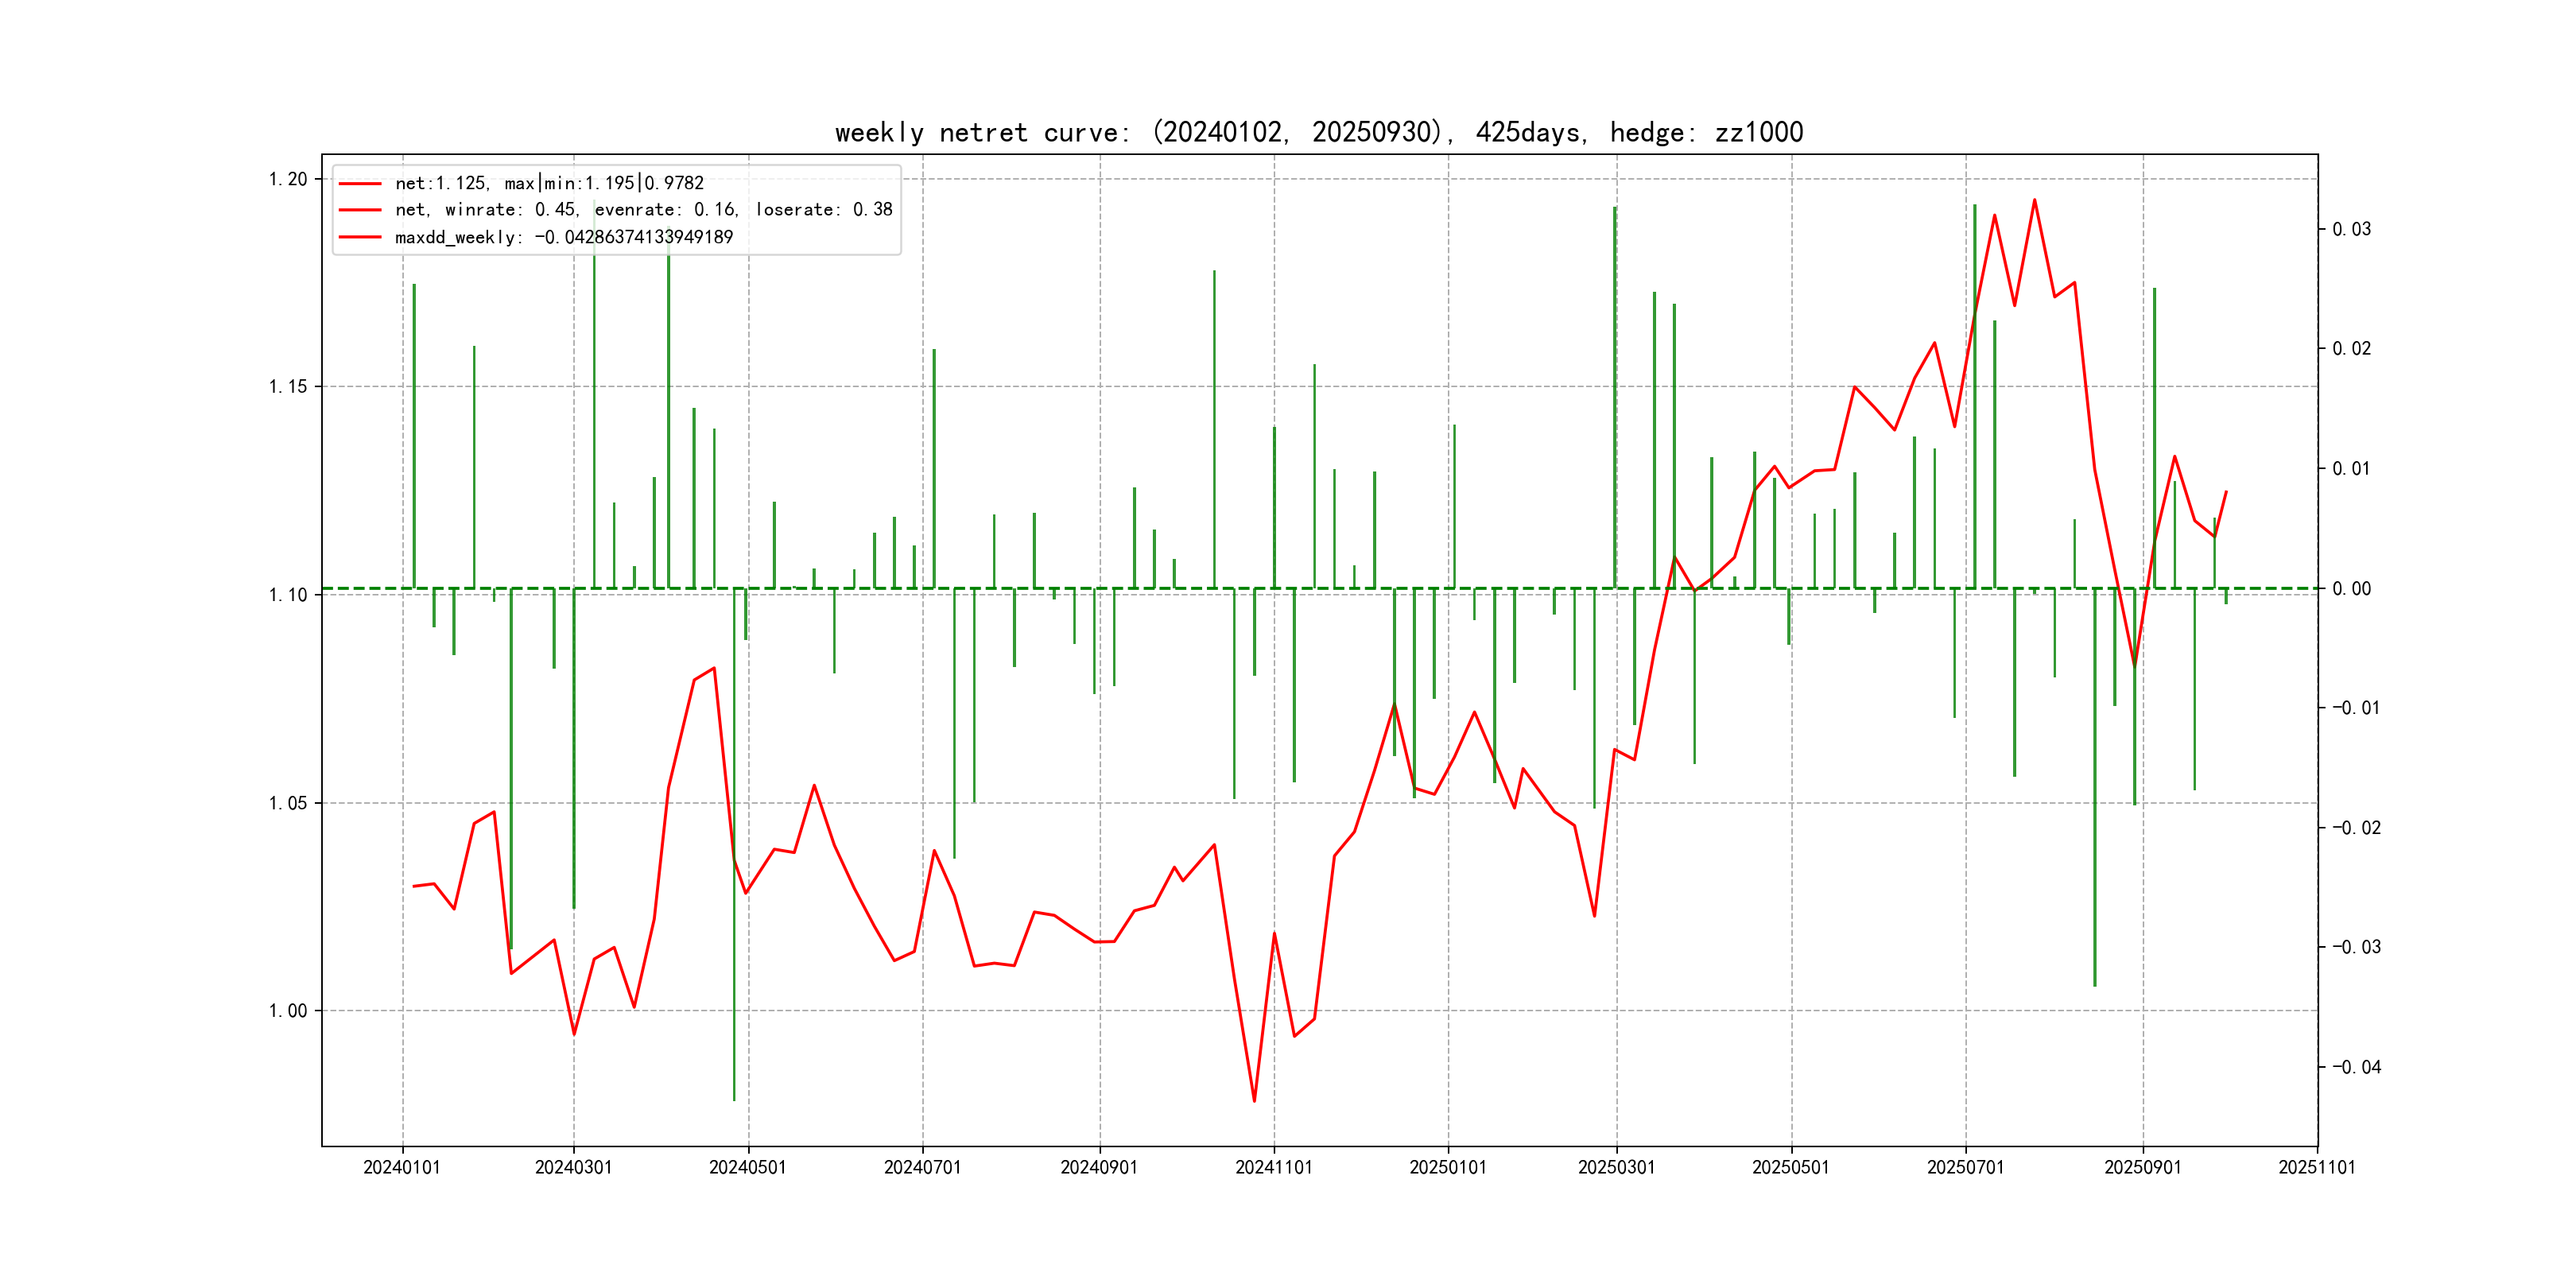Select the 20241101 x-axis date label
2576x1288 pixels.
[x=1273, y=1167]
